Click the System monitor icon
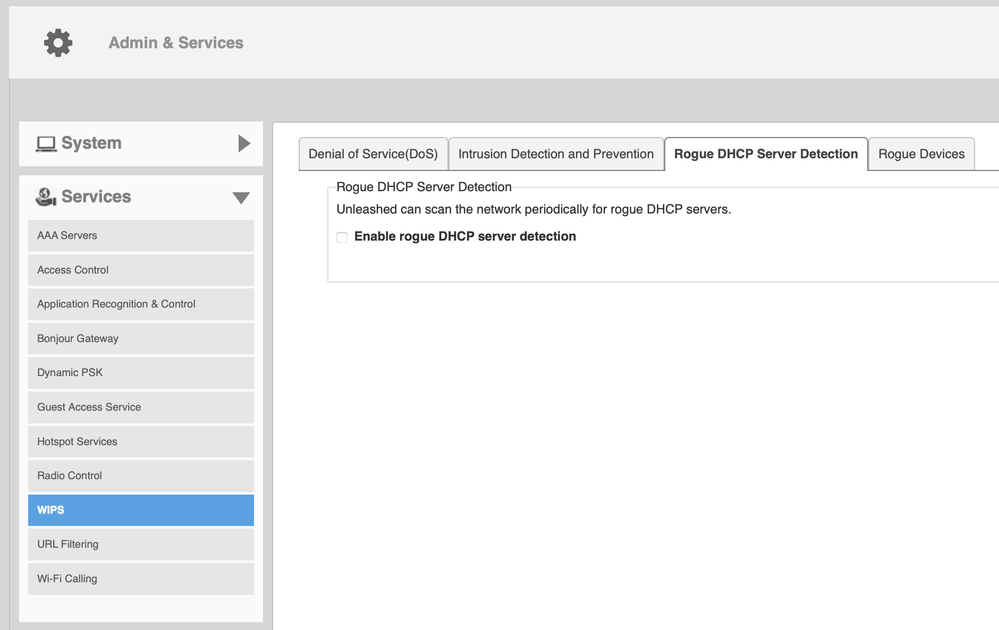Viewport: 999px width, 630px height. pos(46,144)
